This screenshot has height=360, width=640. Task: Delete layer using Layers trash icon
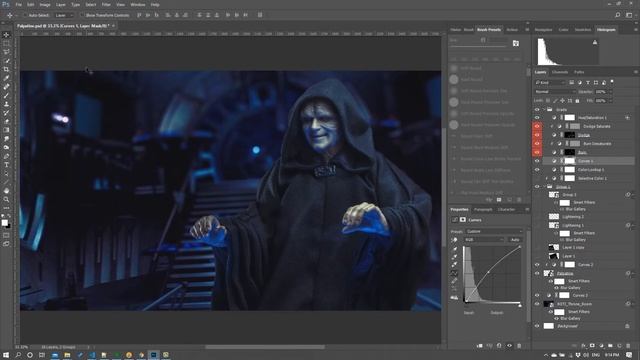tap(628, 346)
